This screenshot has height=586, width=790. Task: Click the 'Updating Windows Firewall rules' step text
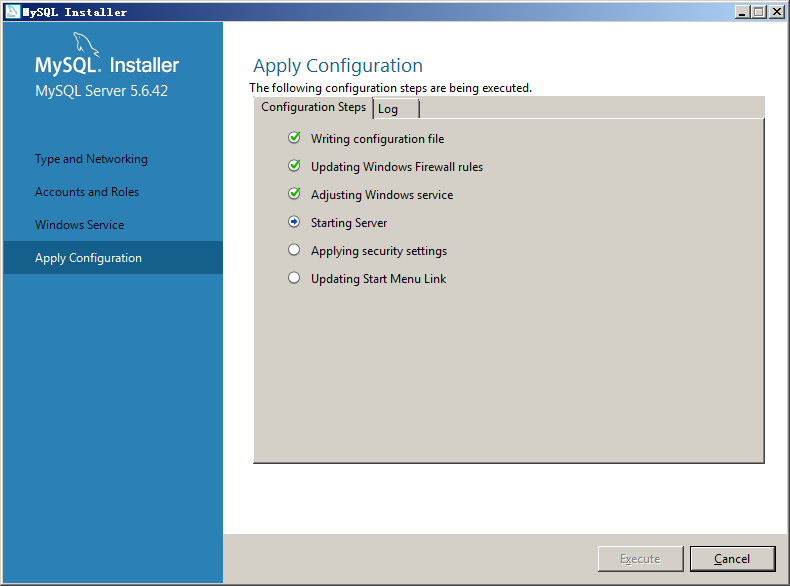coord(397,167)
